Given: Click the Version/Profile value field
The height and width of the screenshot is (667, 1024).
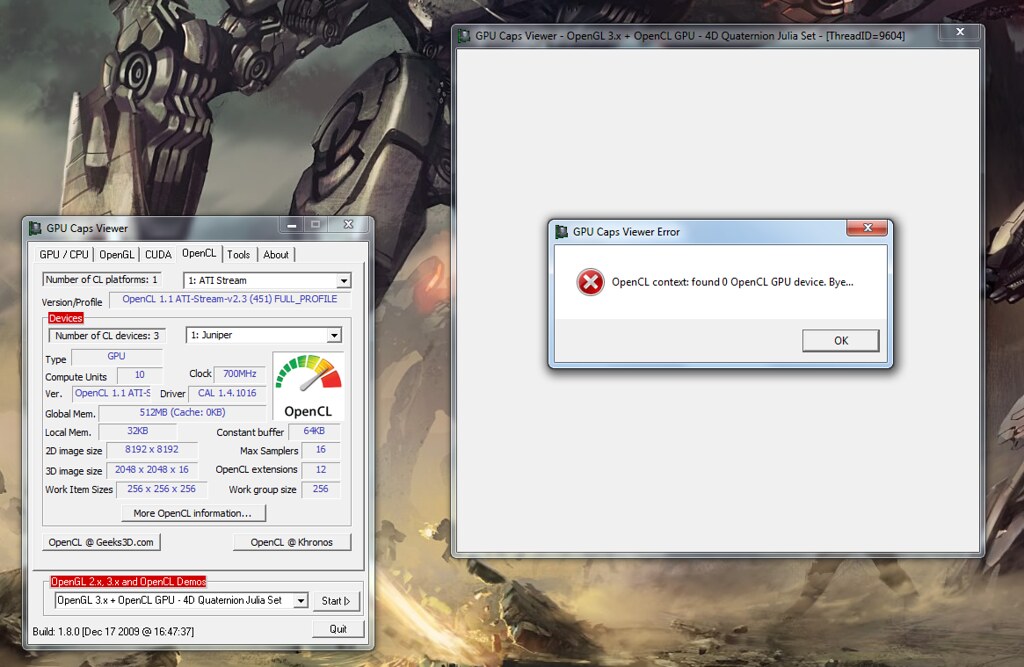Looking at the screenshot, I should 229,299.
